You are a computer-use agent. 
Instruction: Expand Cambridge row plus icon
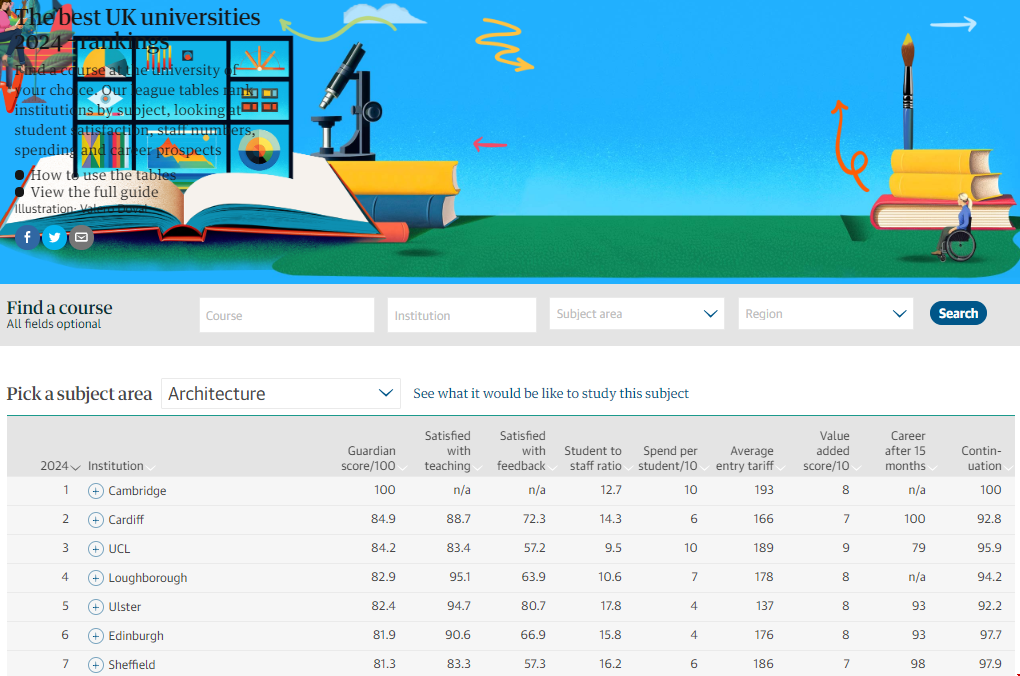[96, 491]
